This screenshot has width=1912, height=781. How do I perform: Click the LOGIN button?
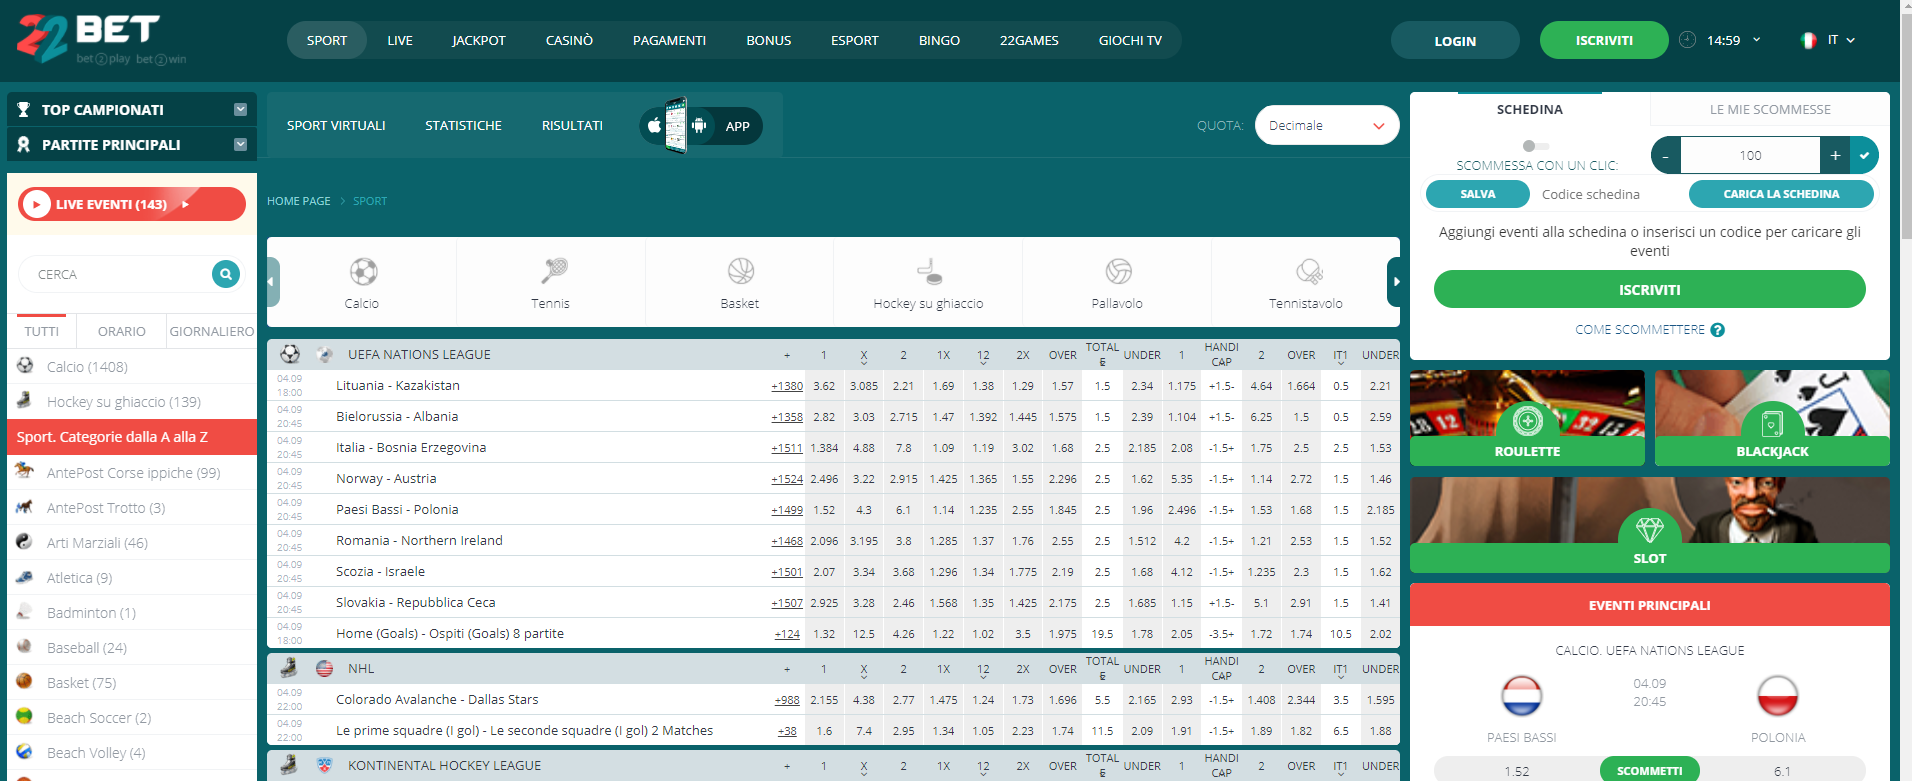tap(1455, 41)
